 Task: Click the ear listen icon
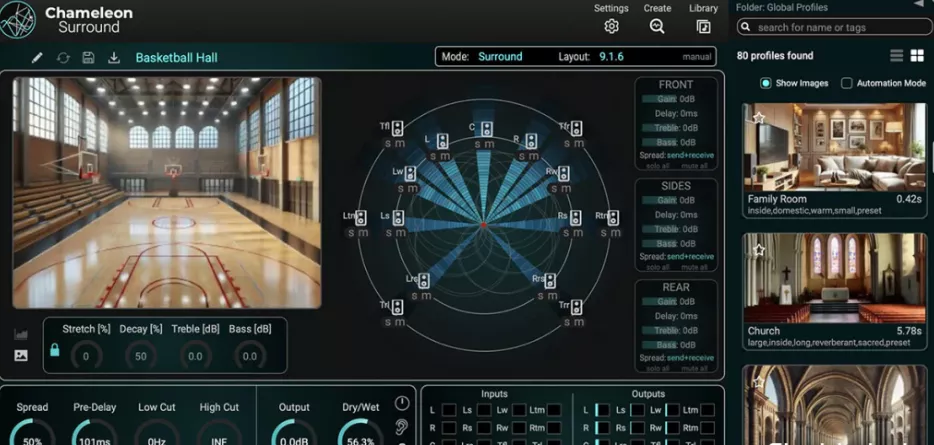402,425
